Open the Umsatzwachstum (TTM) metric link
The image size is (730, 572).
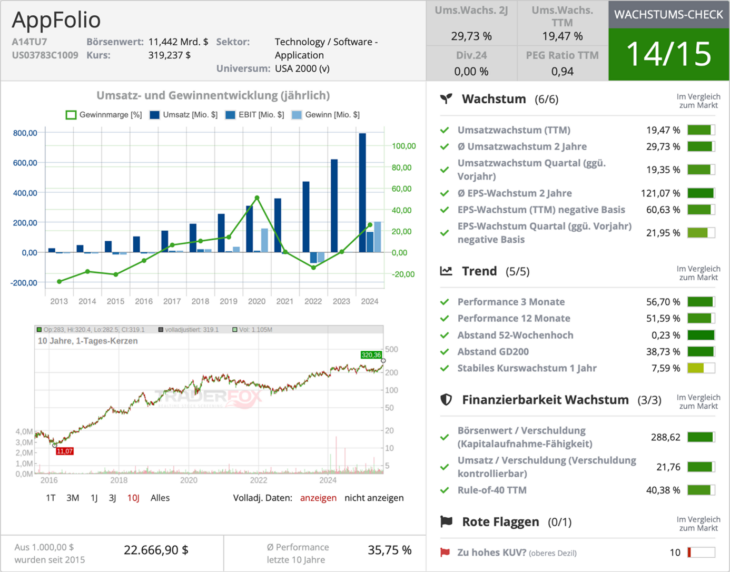pos(514,130)
